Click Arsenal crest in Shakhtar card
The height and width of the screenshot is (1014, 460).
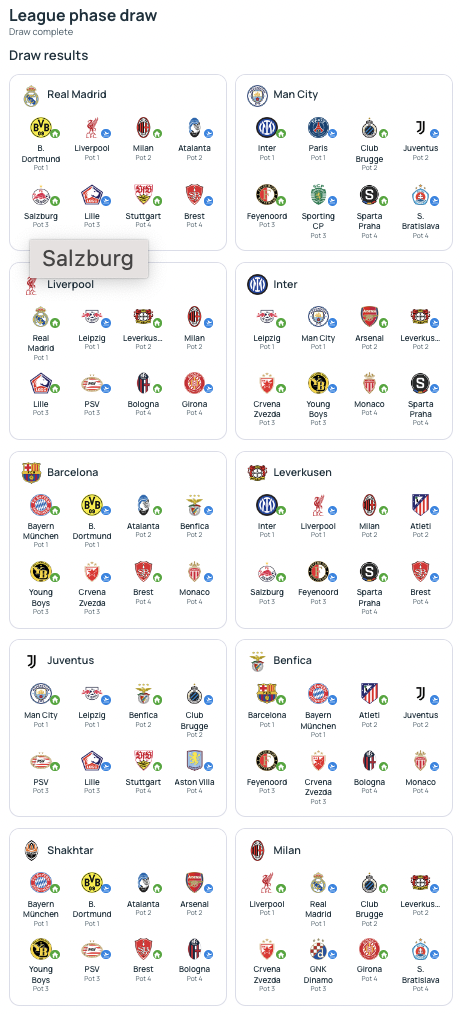(194, 883)
